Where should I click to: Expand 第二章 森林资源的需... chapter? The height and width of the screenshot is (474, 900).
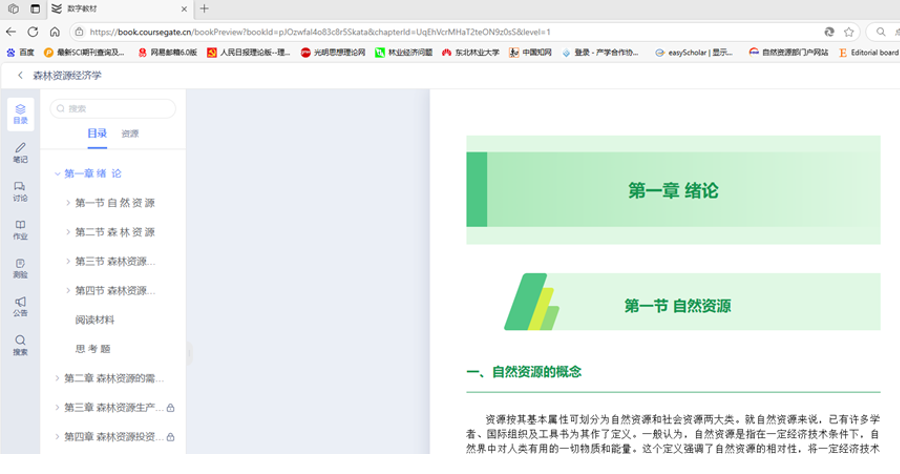tap(58, 378)
